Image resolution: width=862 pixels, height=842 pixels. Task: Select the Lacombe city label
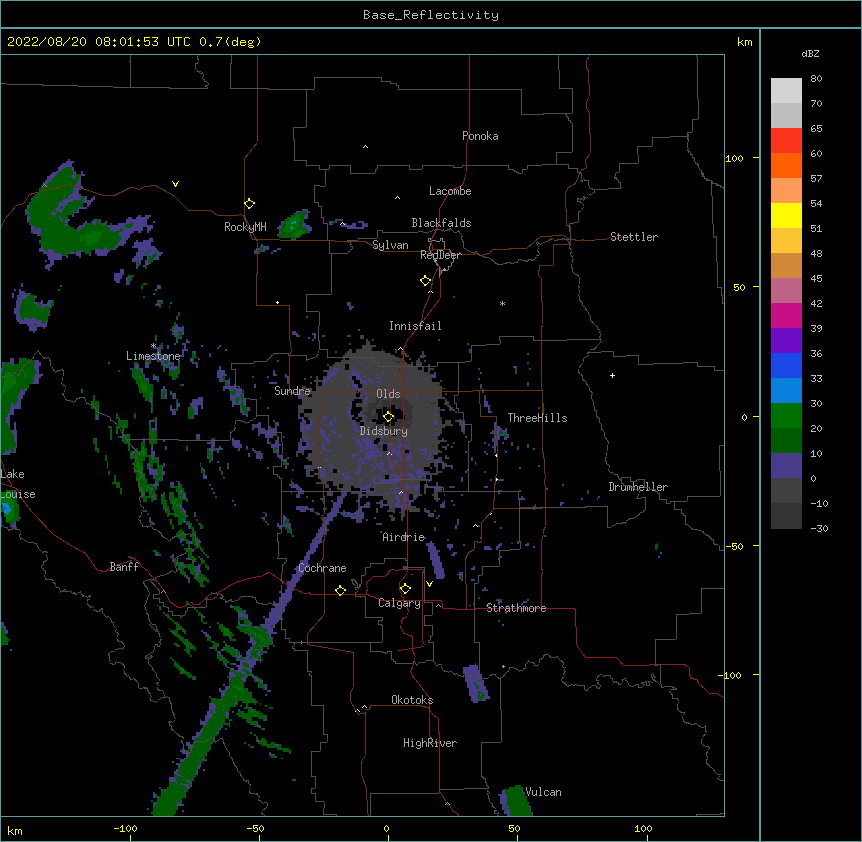point(450,191)
